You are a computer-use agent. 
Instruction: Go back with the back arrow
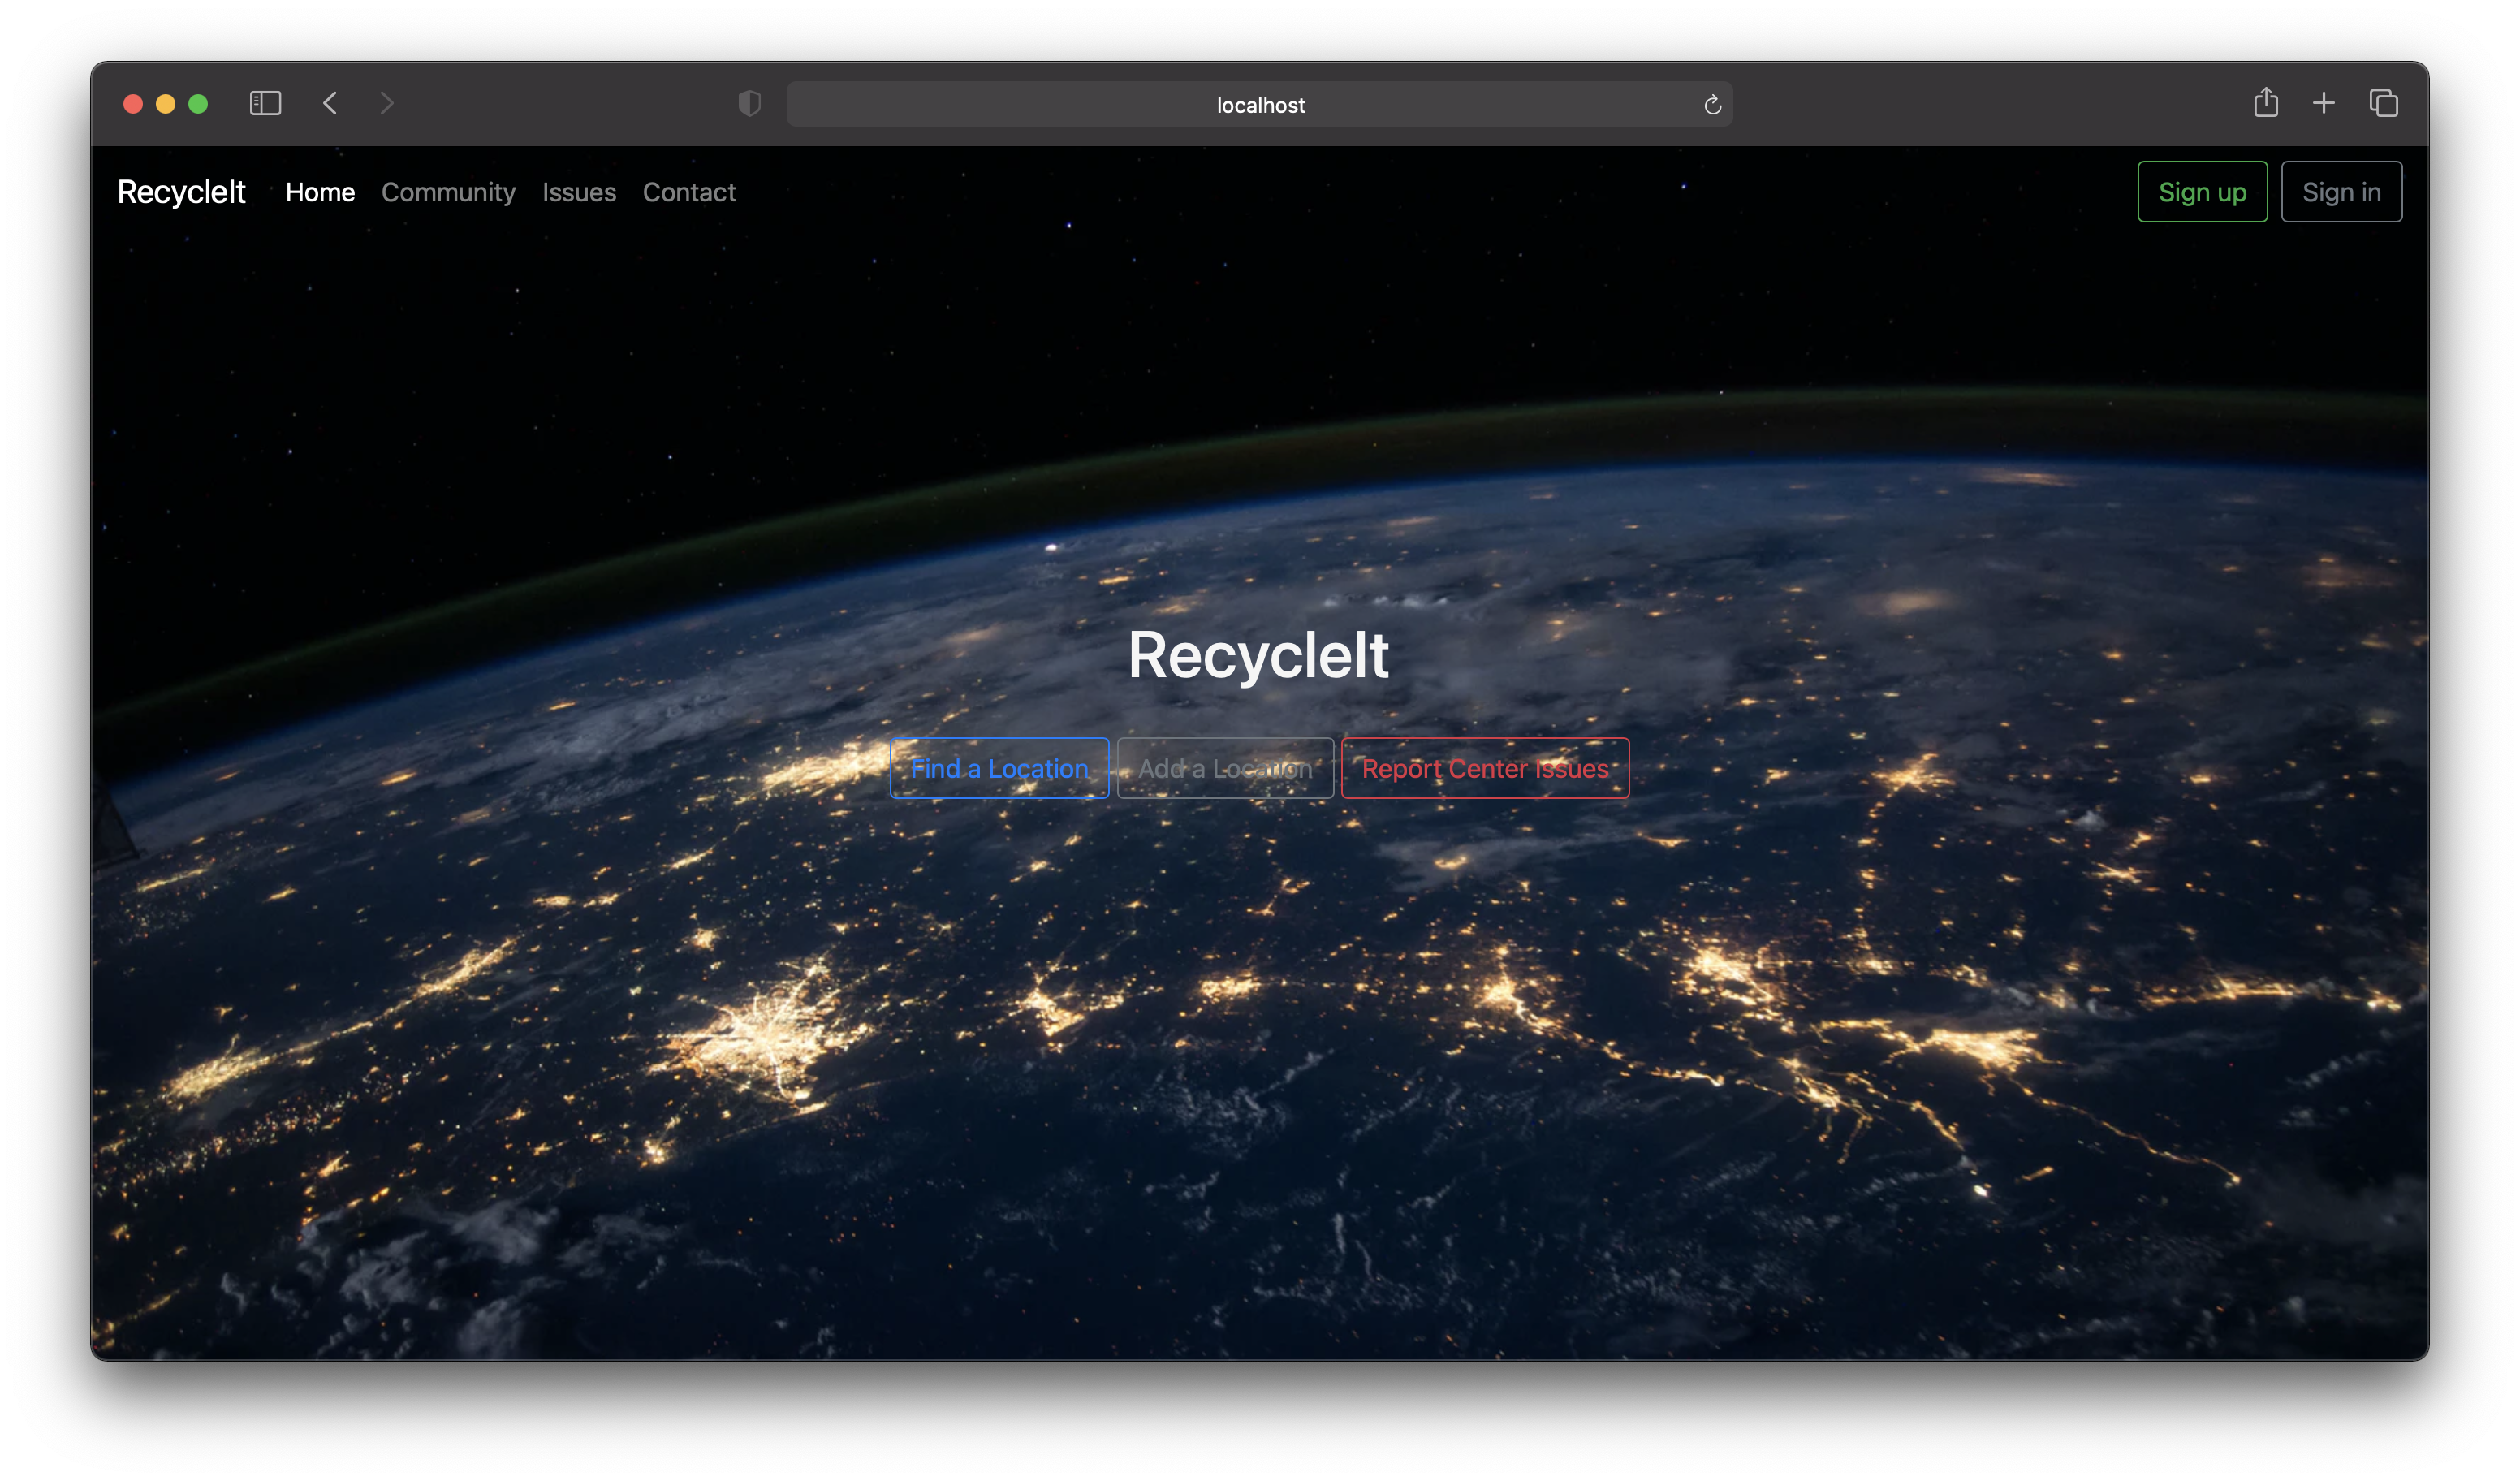coord(330,104)
